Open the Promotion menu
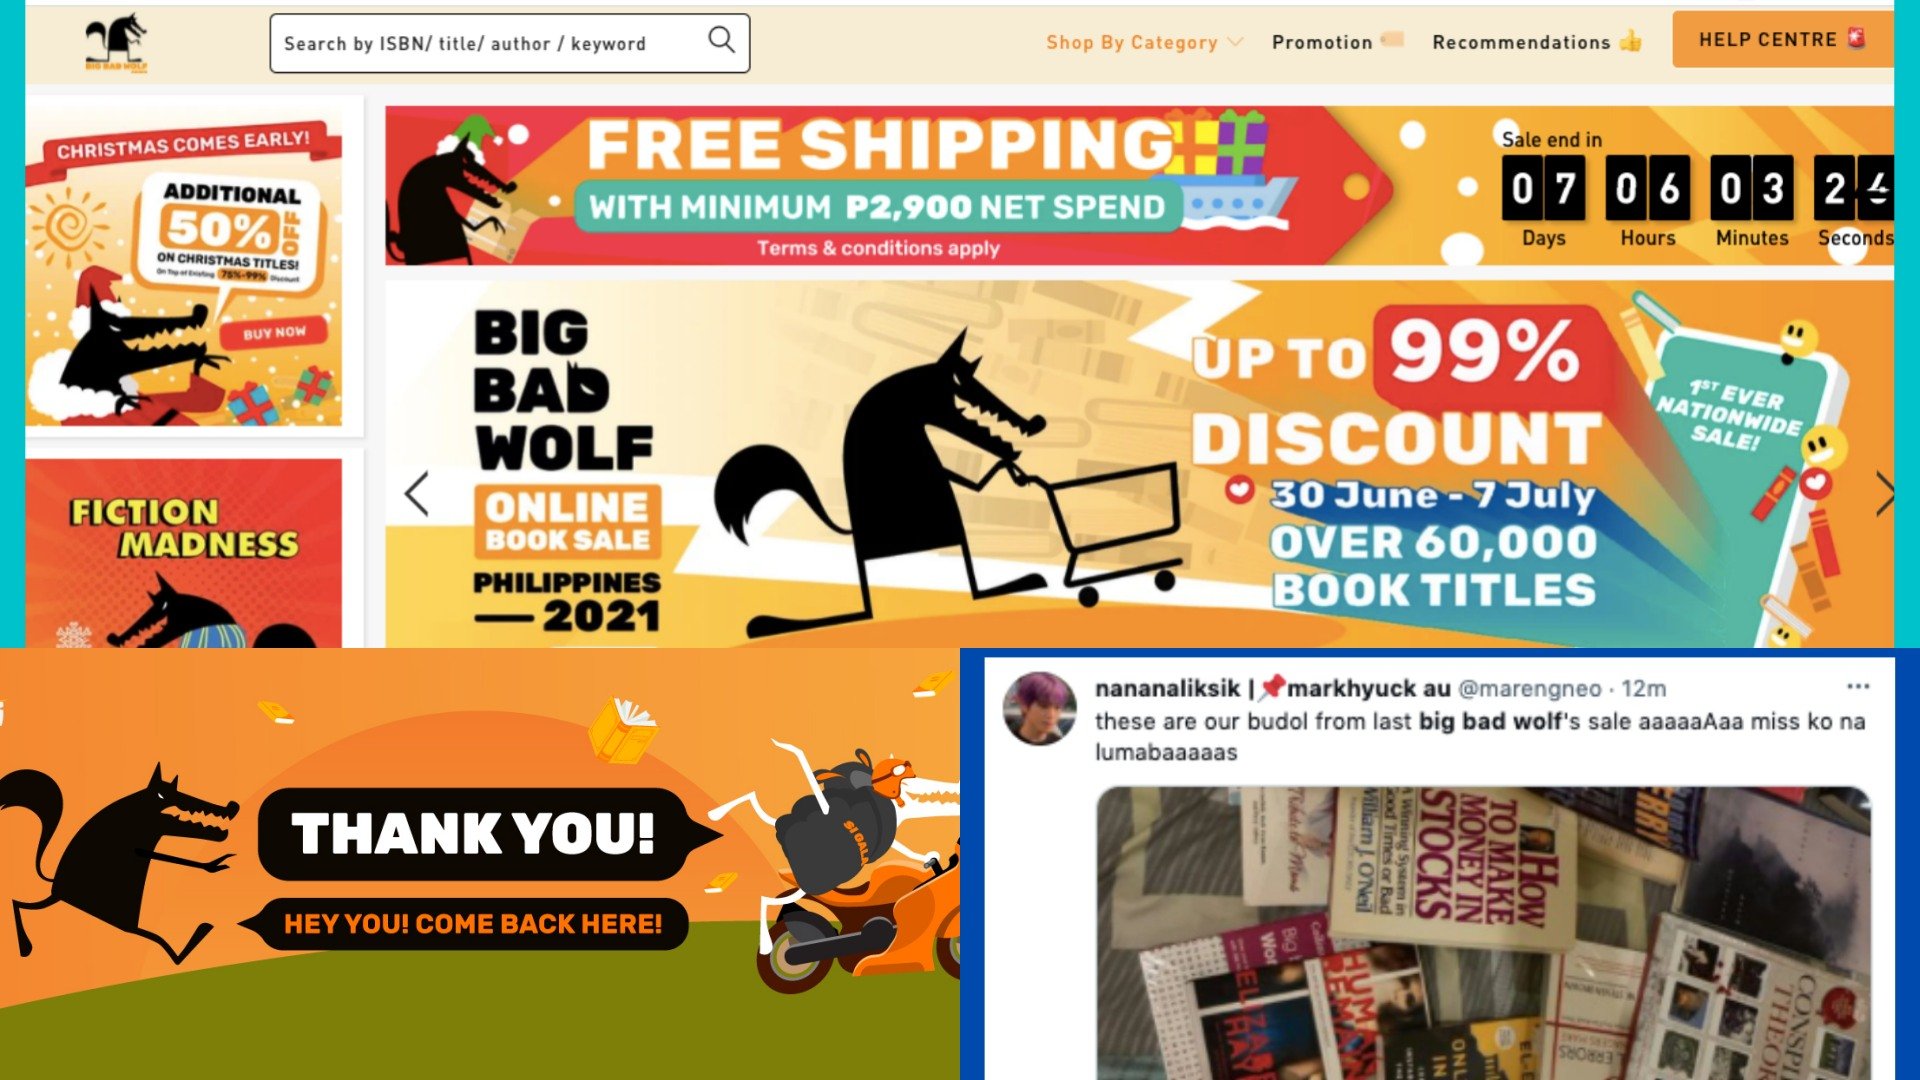Image resolution: width=1920 pixels, height=1080 pixels. (x=1337, y=42)
